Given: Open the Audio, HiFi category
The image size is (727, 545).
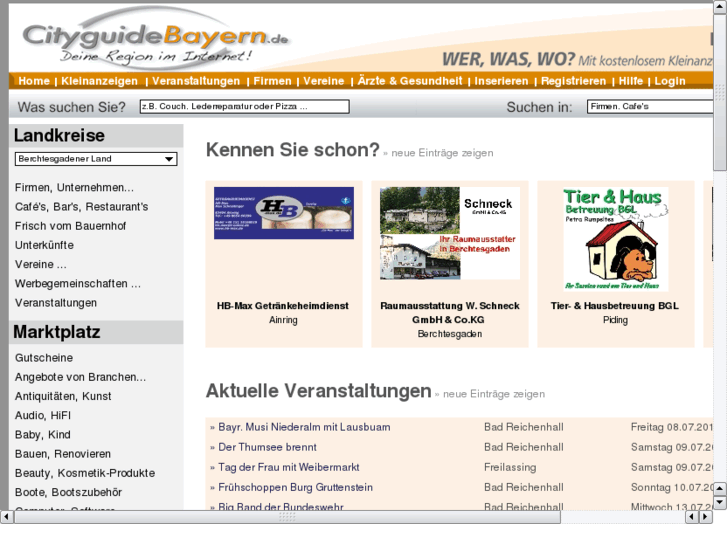Looking at the screenshot, I should coord(43,416).
